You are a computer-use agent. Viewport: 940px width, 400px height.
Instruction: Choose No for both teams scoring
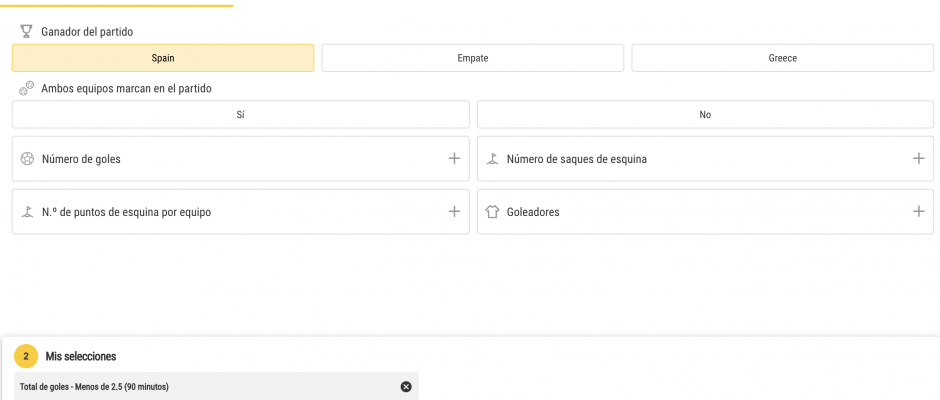[705, 115]
